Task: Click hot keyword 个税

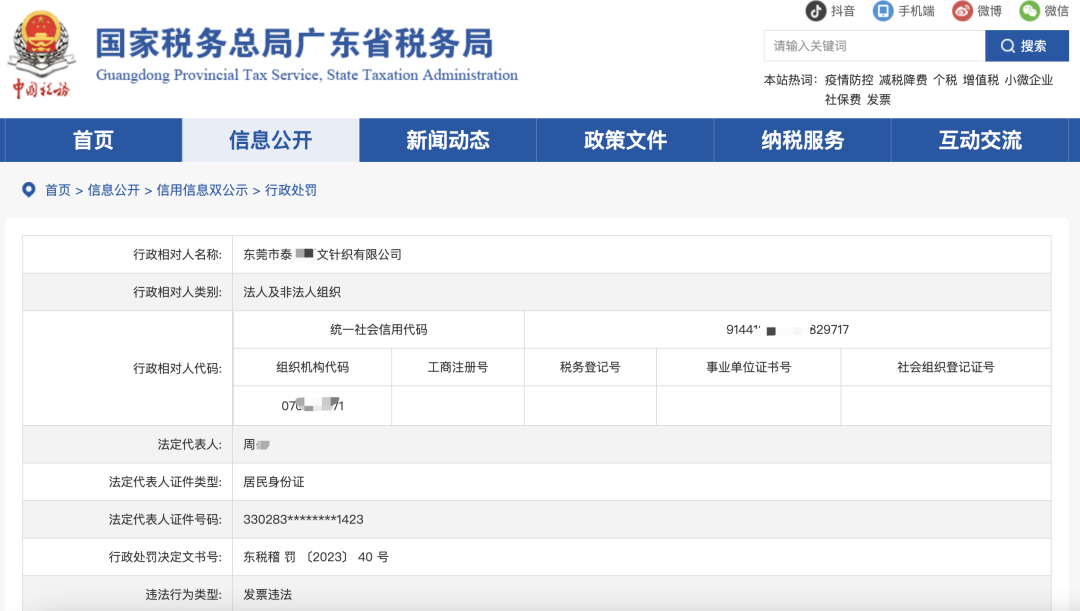Action: pyautogui.click(x=945, y=80)
